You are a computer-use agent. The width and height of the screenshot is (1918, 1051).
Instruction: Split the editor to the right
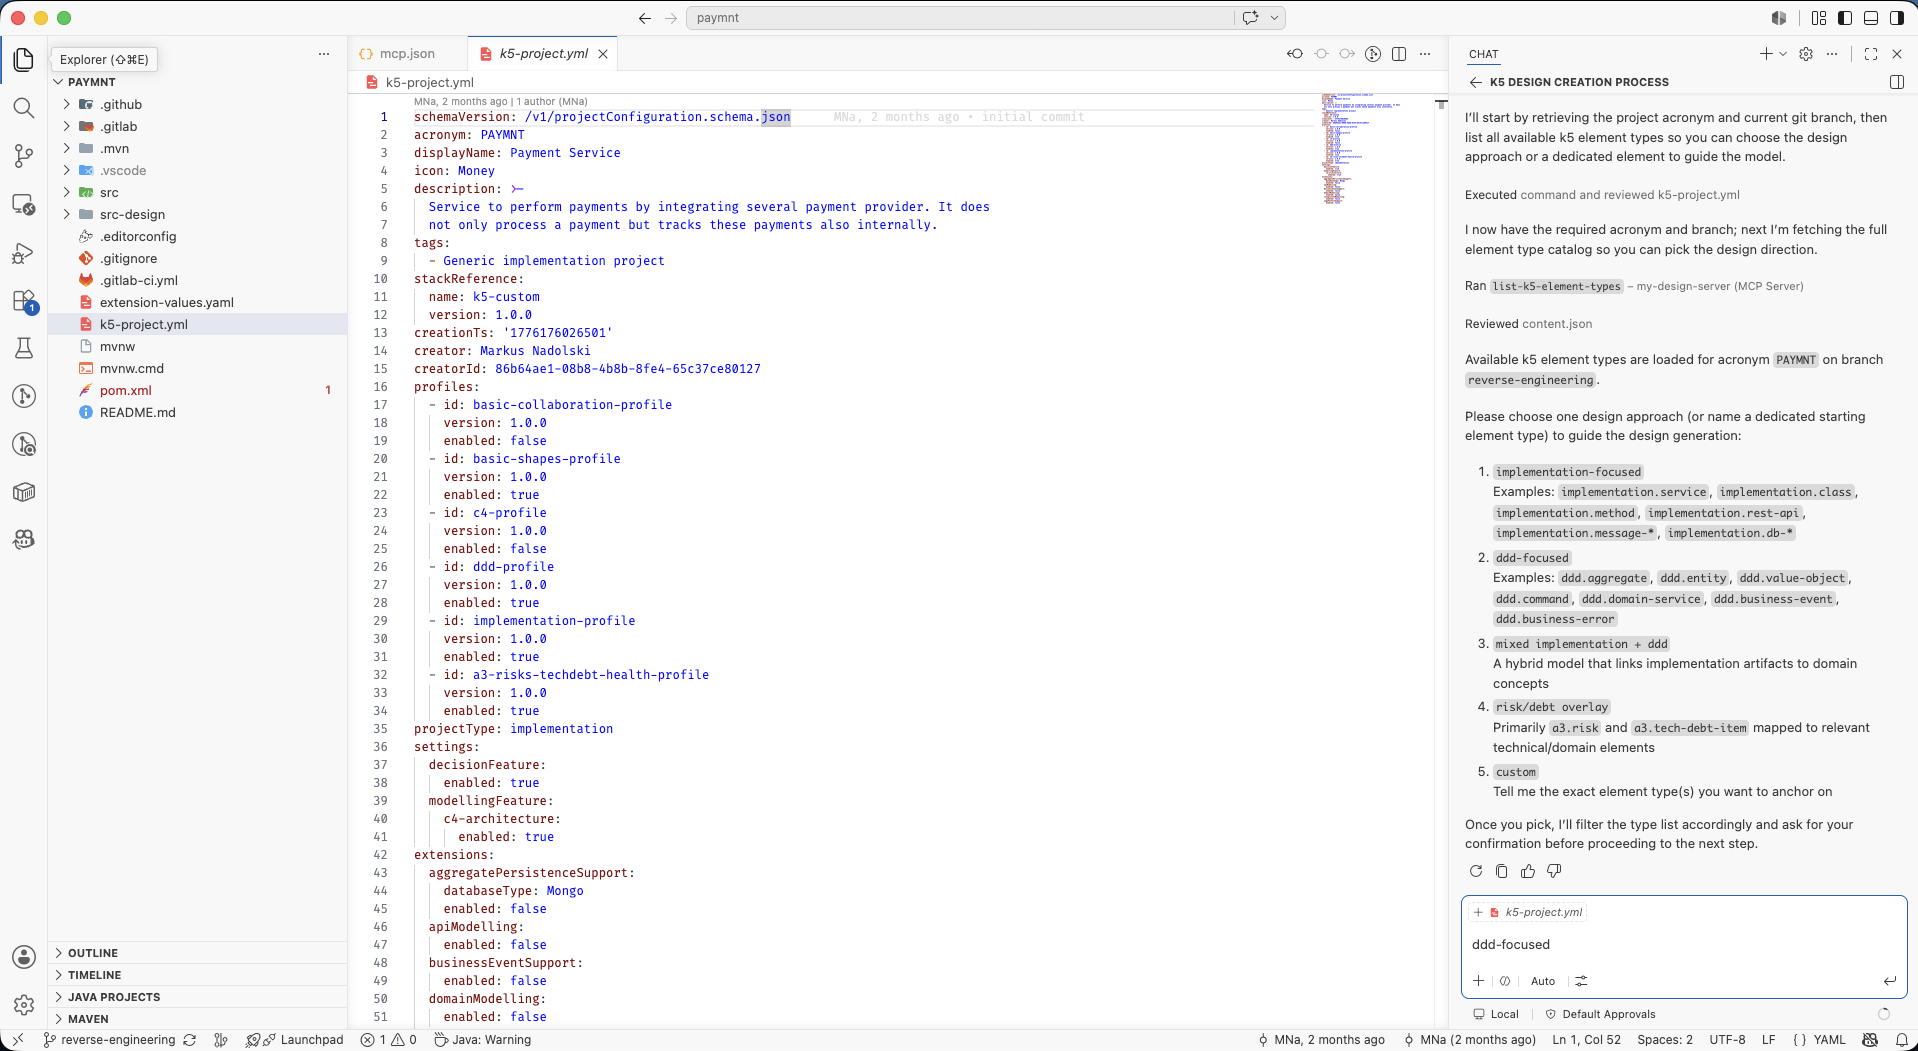click(1399, 54)
